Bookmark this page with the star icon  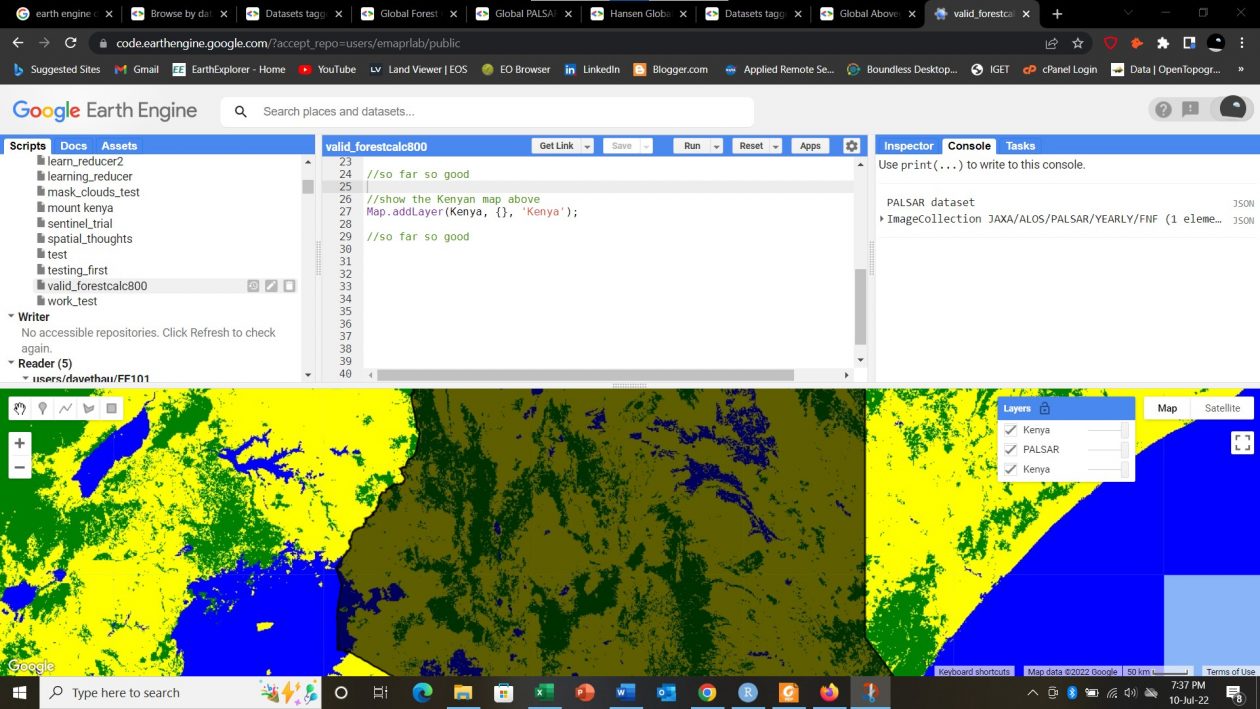coord(1078,43)
